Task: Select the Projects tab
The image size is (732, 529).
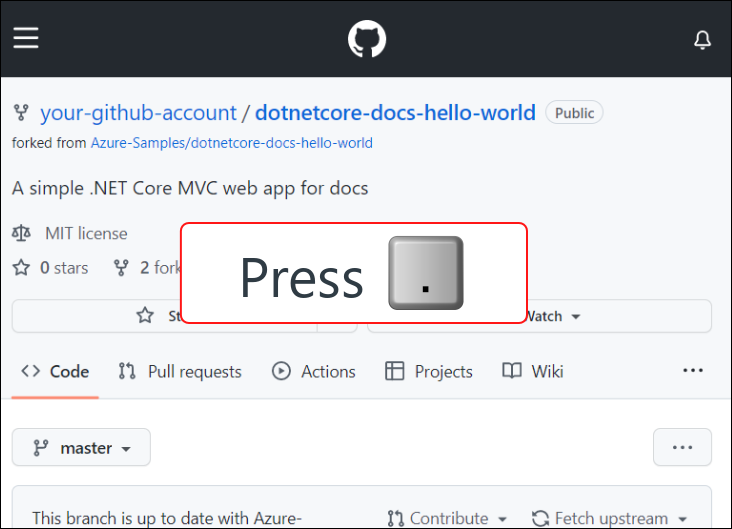Action: (x=429, y=372)
